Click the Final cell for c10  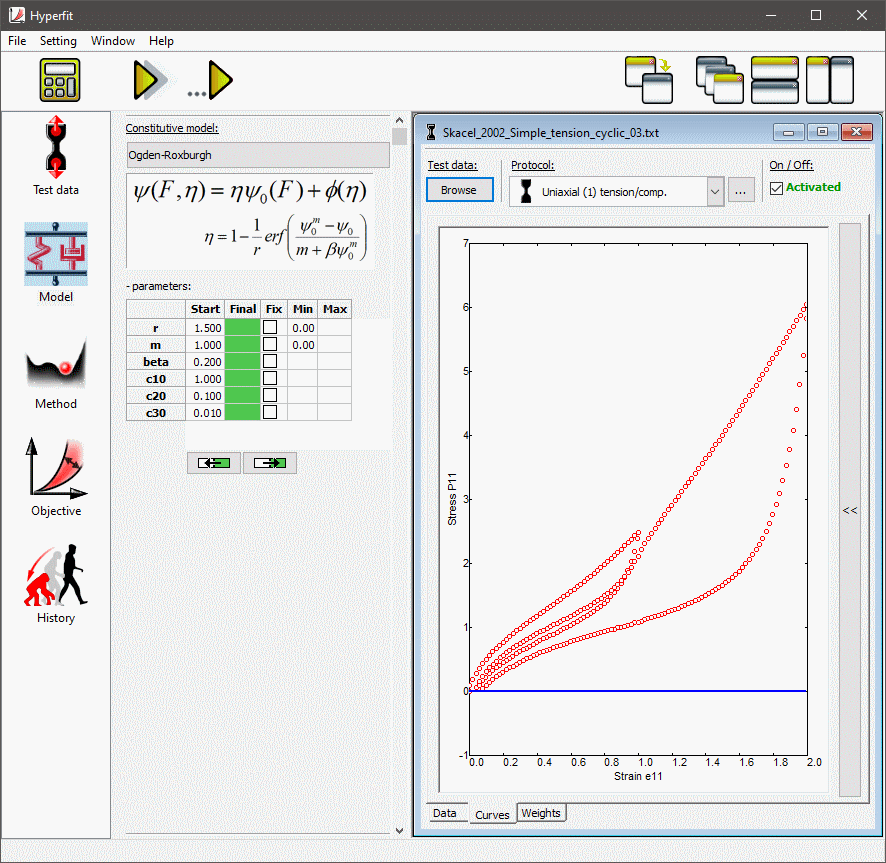pos(242,379)
